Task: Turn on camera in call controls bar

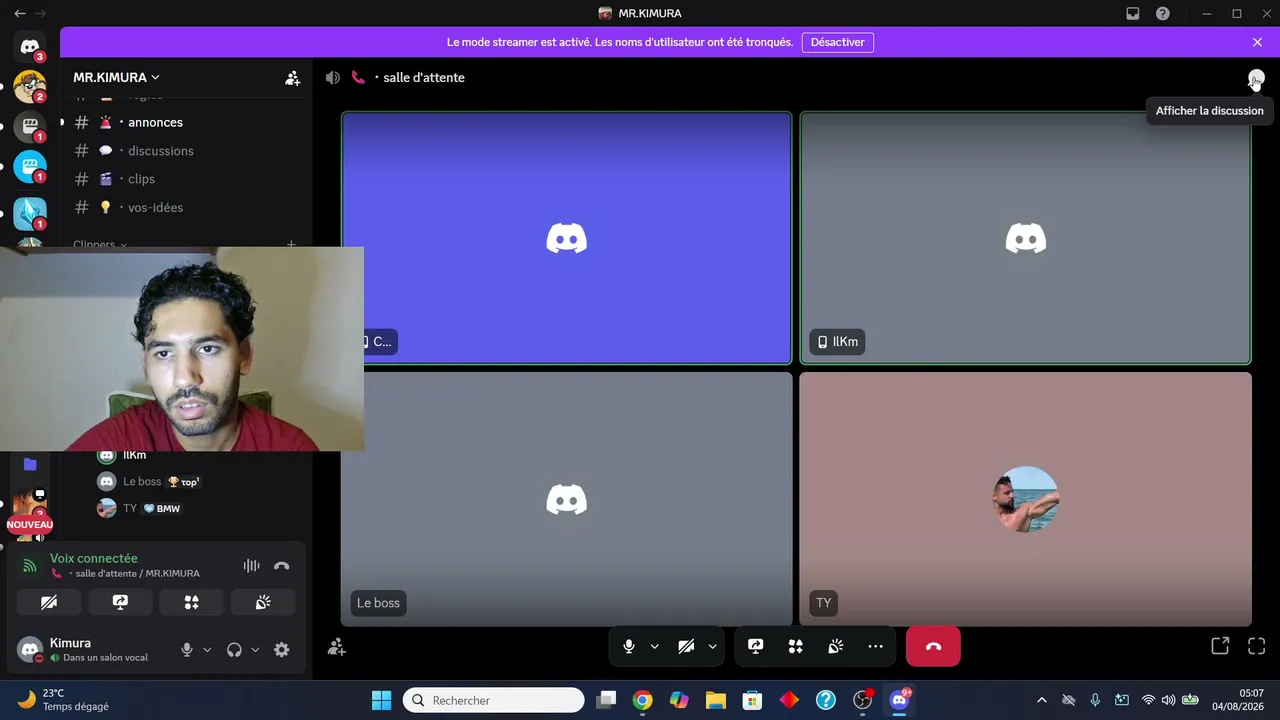Action: (686, 647)
